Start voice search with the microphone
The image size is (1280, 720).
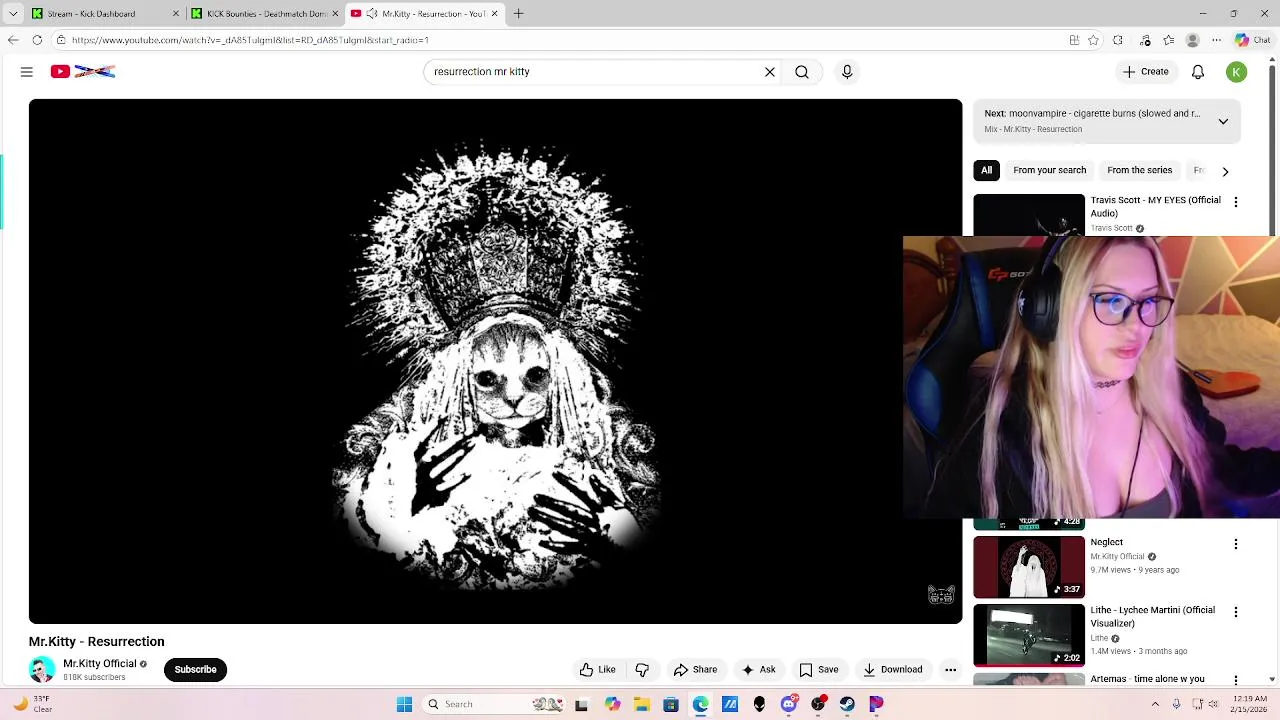click(847, 72)
